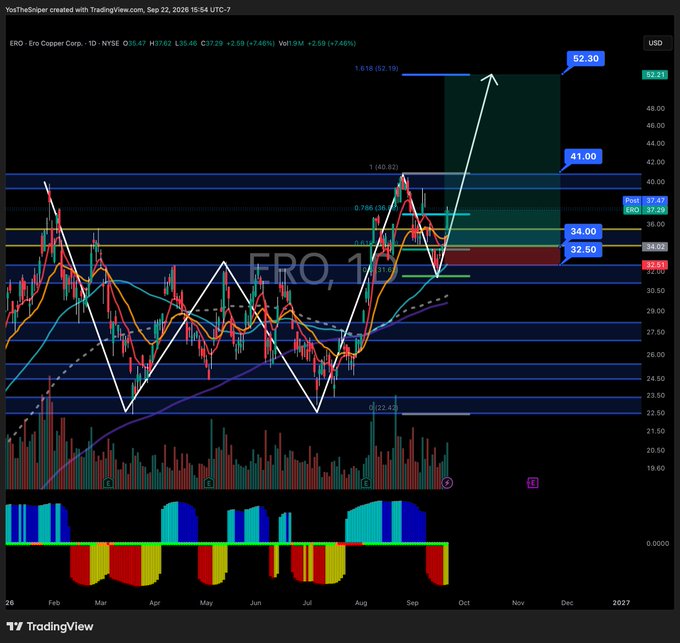Click the Aug label on time axis
Image resolution: width=680 pixels, height=643 pixels.
(361, 603)
